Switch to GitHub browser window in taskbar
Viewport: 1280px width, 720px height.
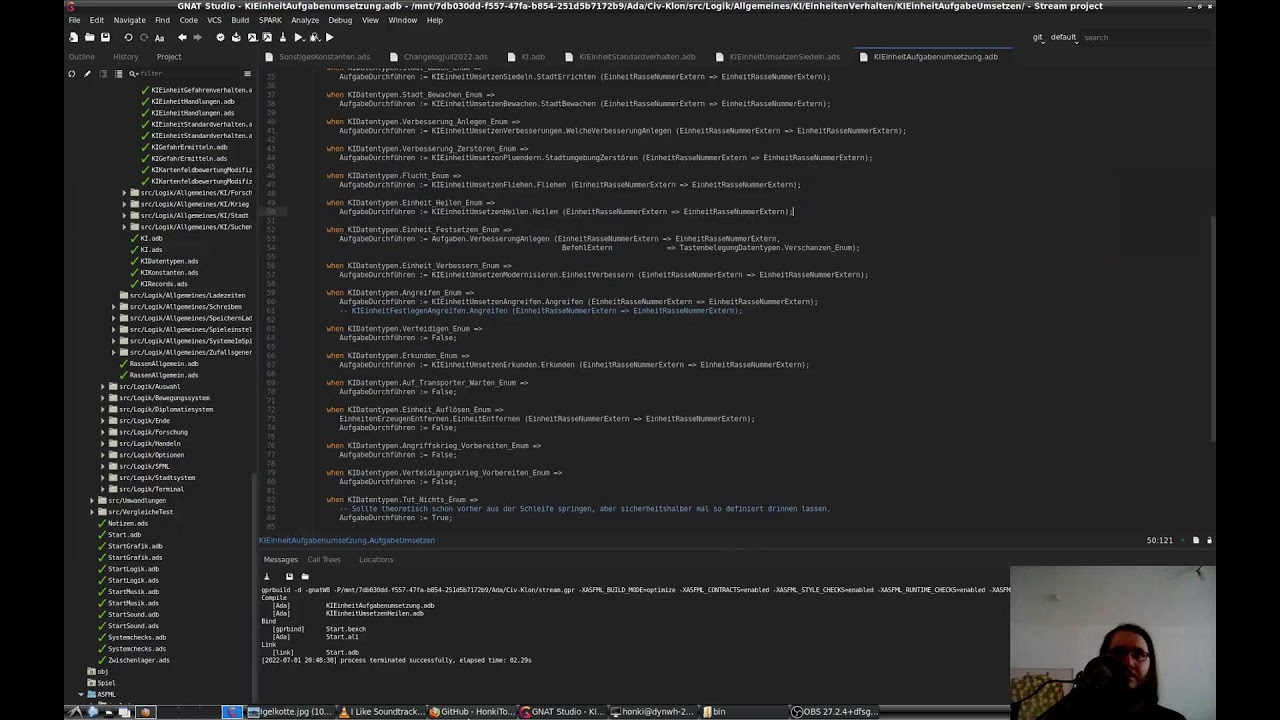[x=473, y=712]
